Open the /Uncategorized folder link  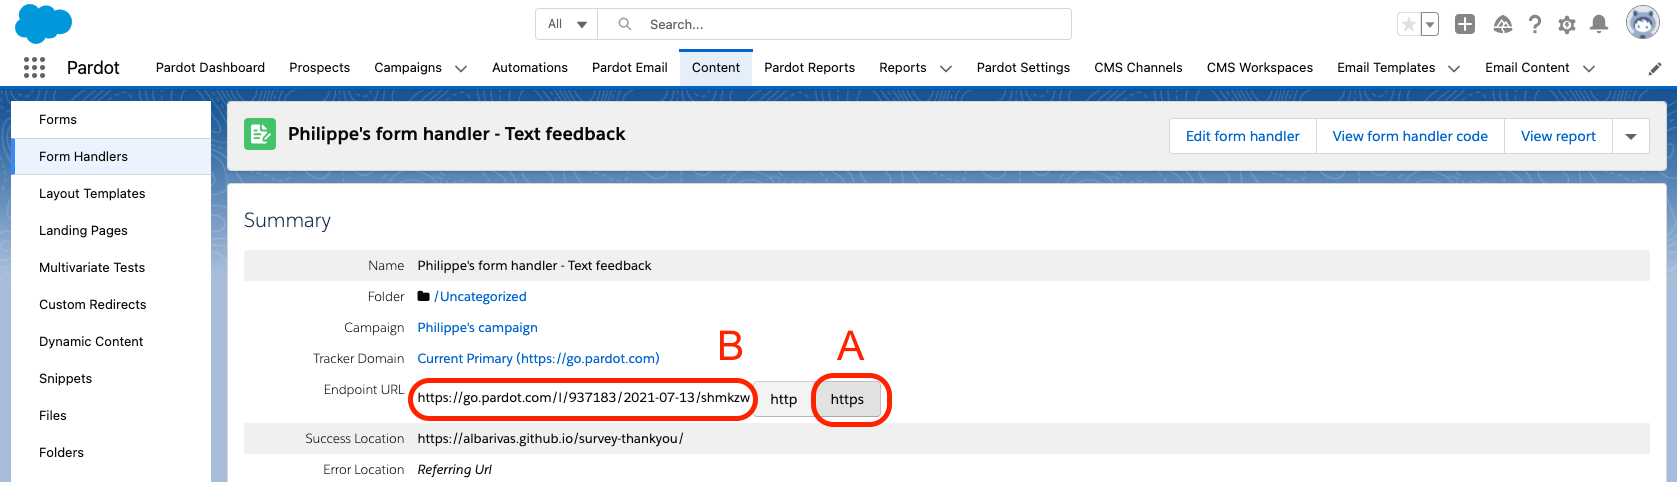(x=480, y=296)
